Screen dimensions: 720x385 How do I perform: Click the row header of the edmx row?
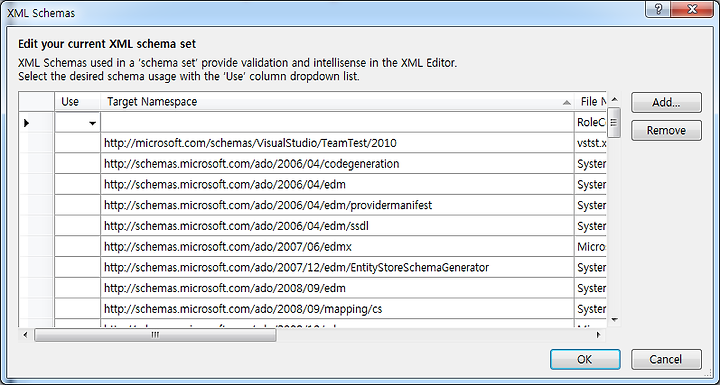[37, 247]
